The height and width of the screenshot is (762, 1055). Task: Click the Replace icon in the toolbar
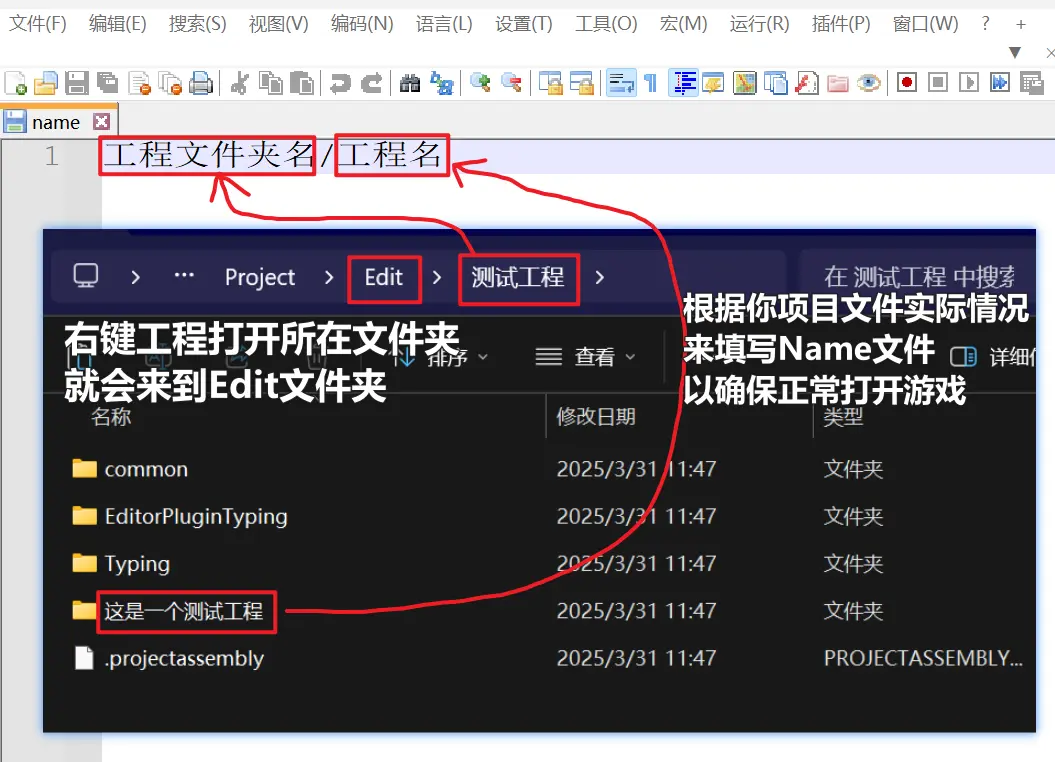click(440, 83)
